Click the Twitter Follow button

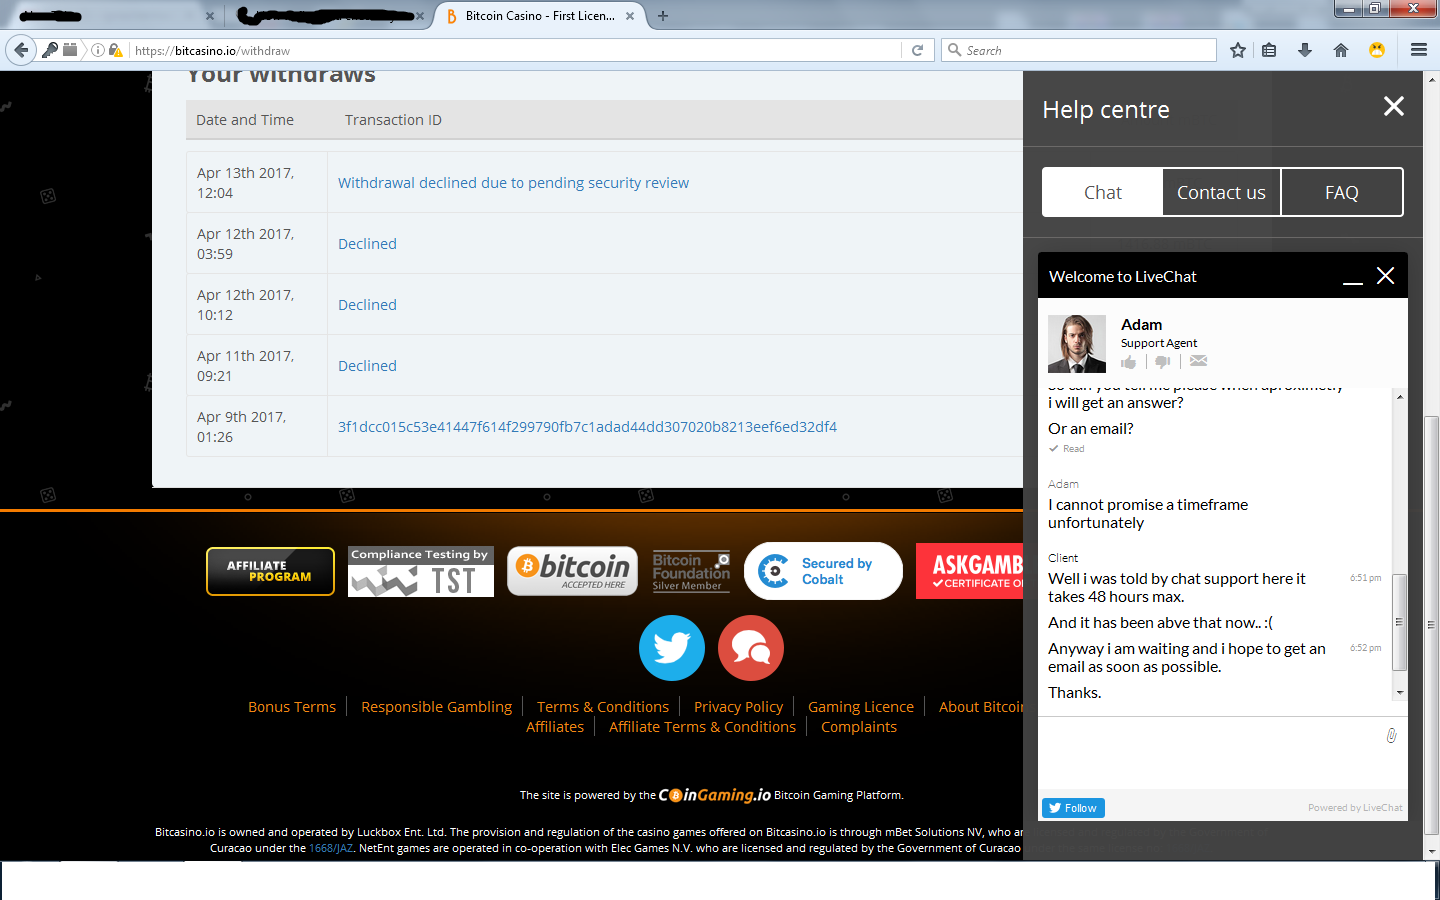pos(1073,808)
